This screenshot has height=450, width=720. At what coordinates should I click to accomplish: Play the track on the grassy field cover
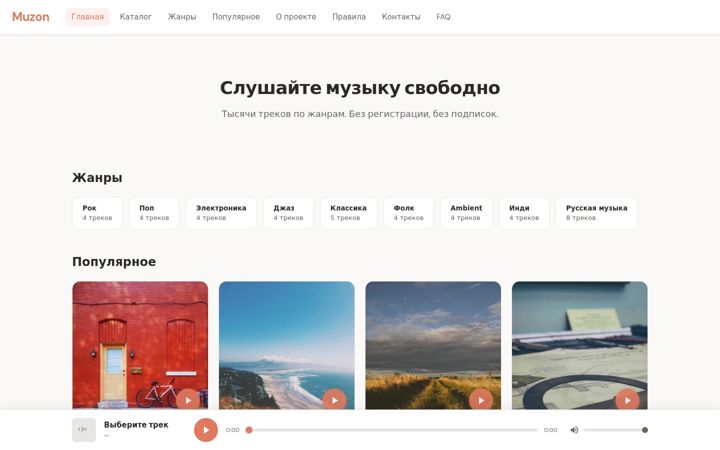coord(481,400)
